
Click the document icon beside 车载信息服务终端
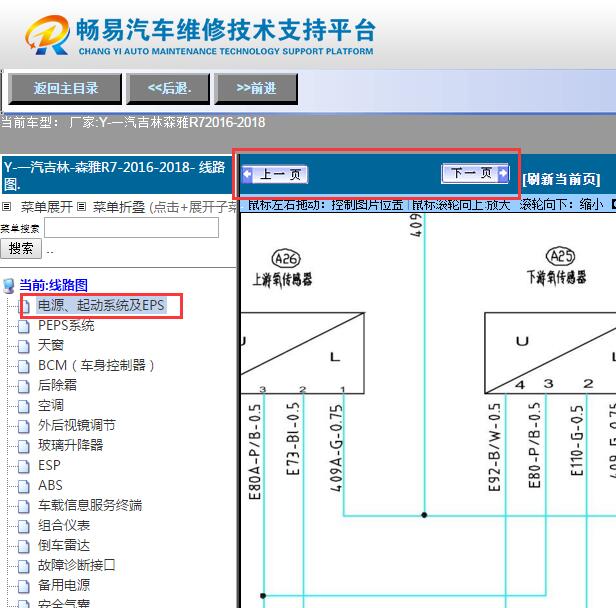point(24,507)
